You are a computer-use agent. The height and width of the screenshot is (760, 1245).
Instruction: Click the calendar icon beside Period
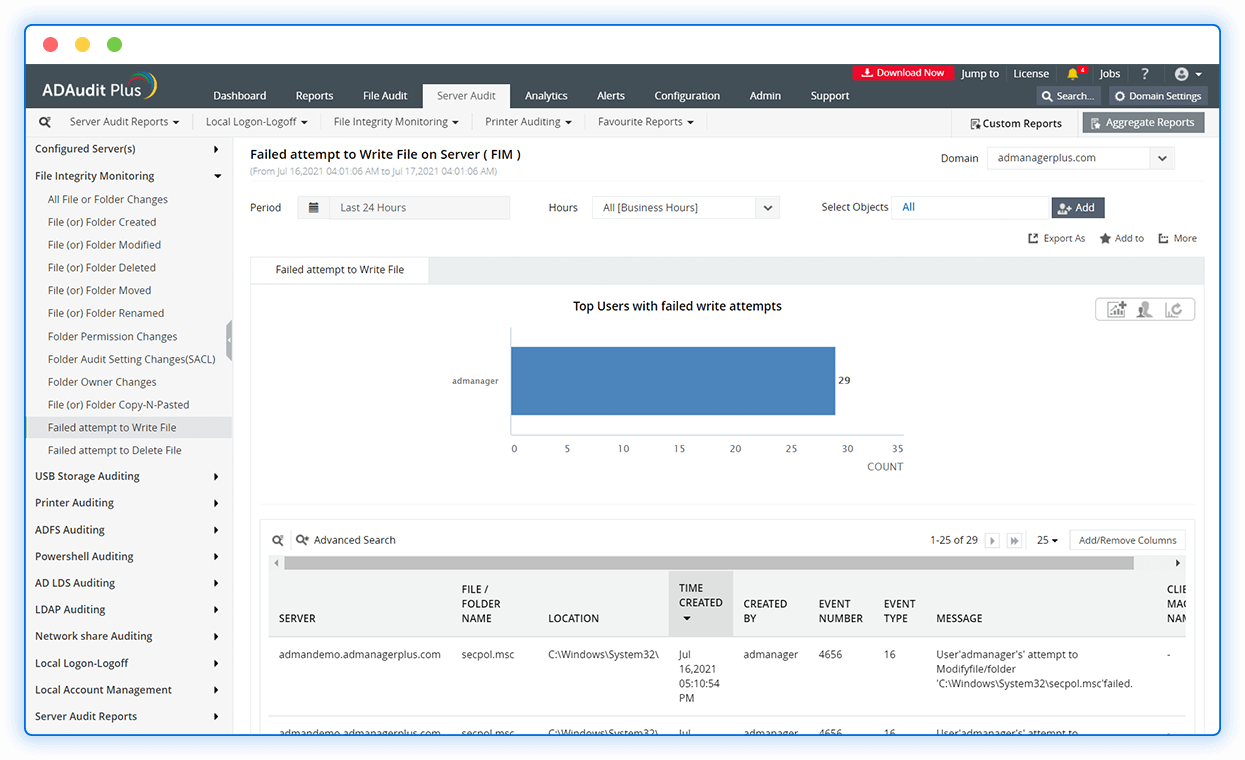[314, 208]
